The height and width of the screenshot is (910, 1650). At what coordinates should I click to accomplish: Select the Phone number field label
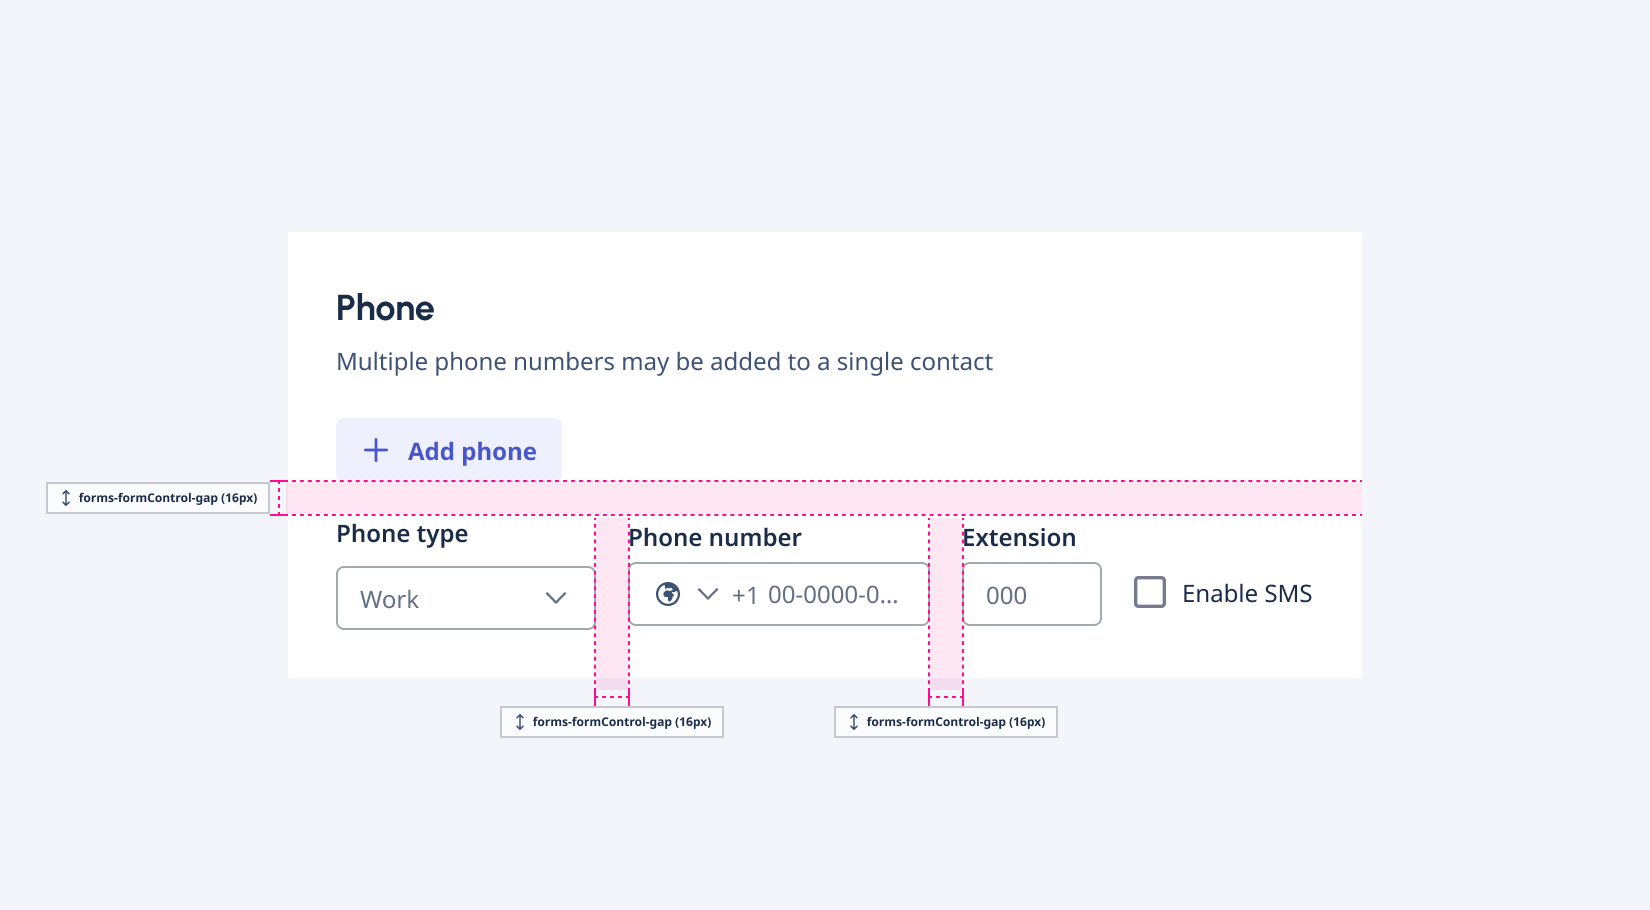click(714, 537)
